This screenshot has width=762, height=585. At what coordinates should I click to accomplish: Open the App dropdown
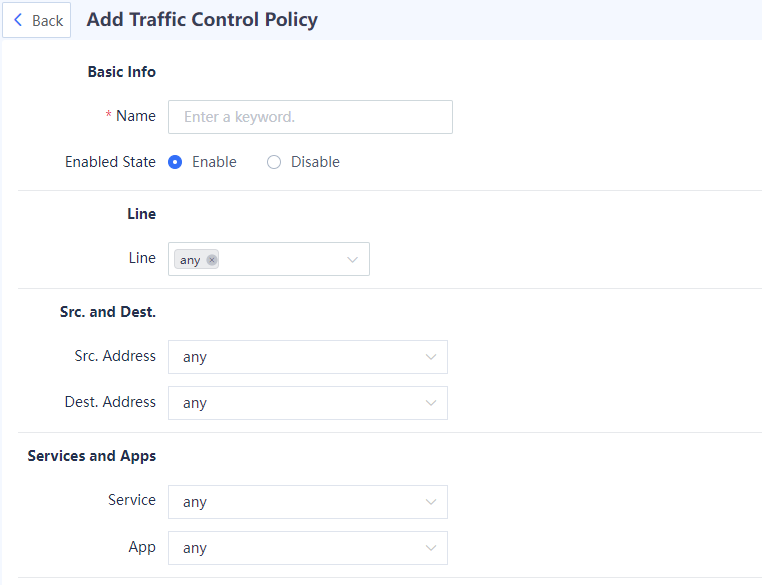point(300,548)
